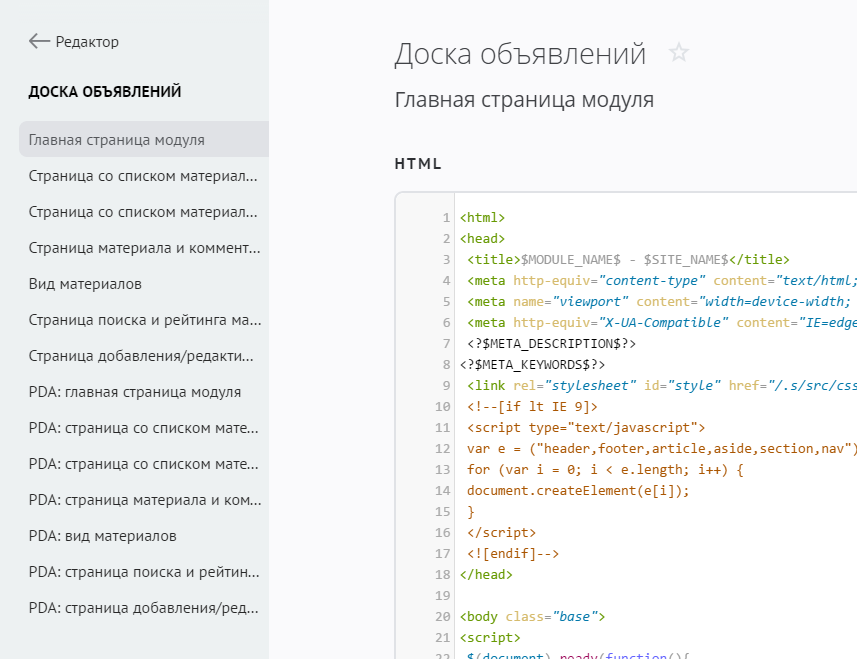Click line number 20 in code gutter

443,617
